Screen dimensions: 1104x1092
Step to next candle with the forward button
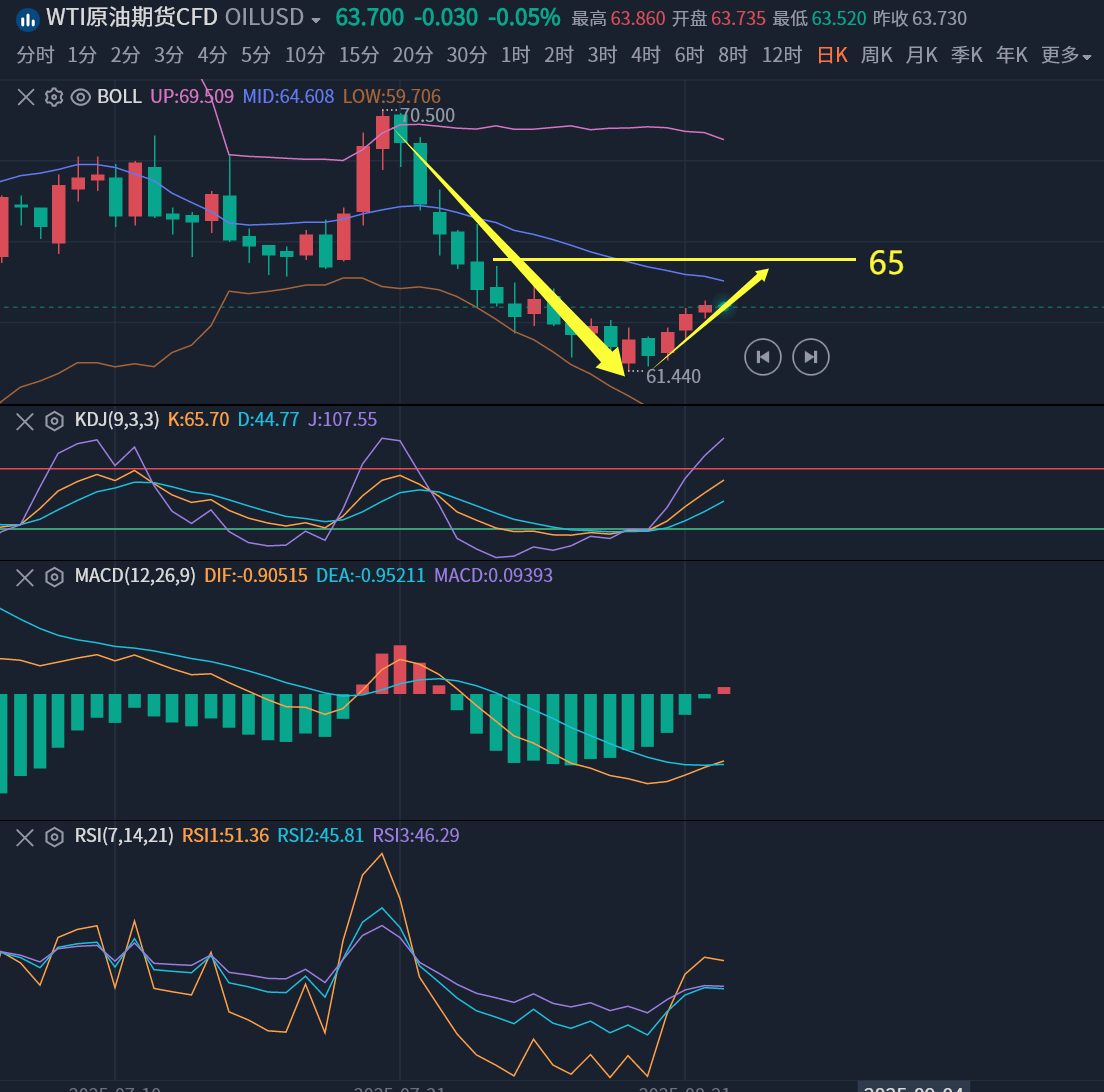pyautogui.click(x=811, y=357)
